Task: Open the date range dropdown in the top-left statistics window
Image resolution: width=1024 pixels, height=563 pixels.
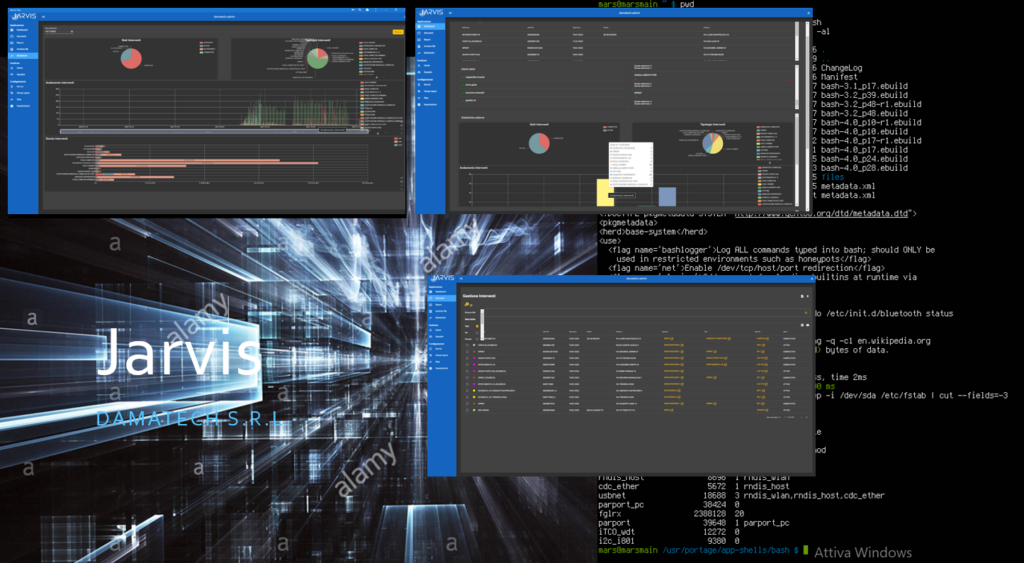Action: [x=59, y=31]
